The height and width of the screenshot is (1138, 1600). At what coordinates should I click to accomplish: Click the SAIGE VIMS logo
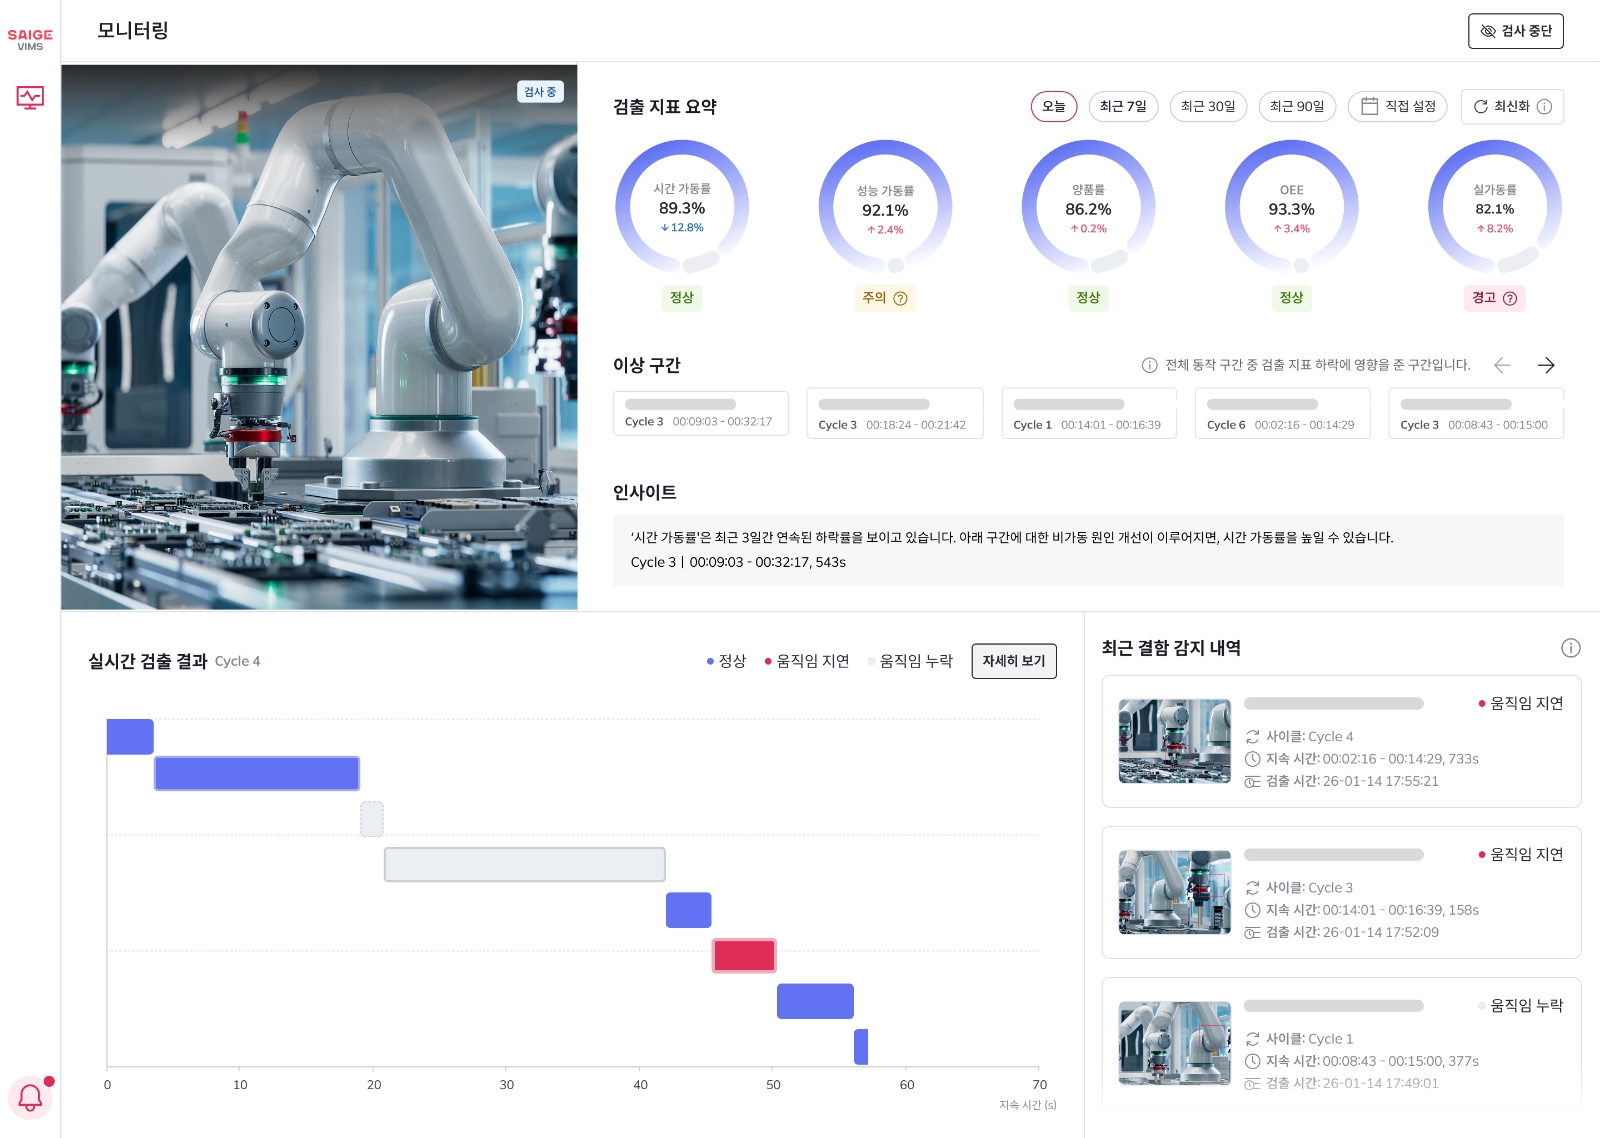pos(30,39)
